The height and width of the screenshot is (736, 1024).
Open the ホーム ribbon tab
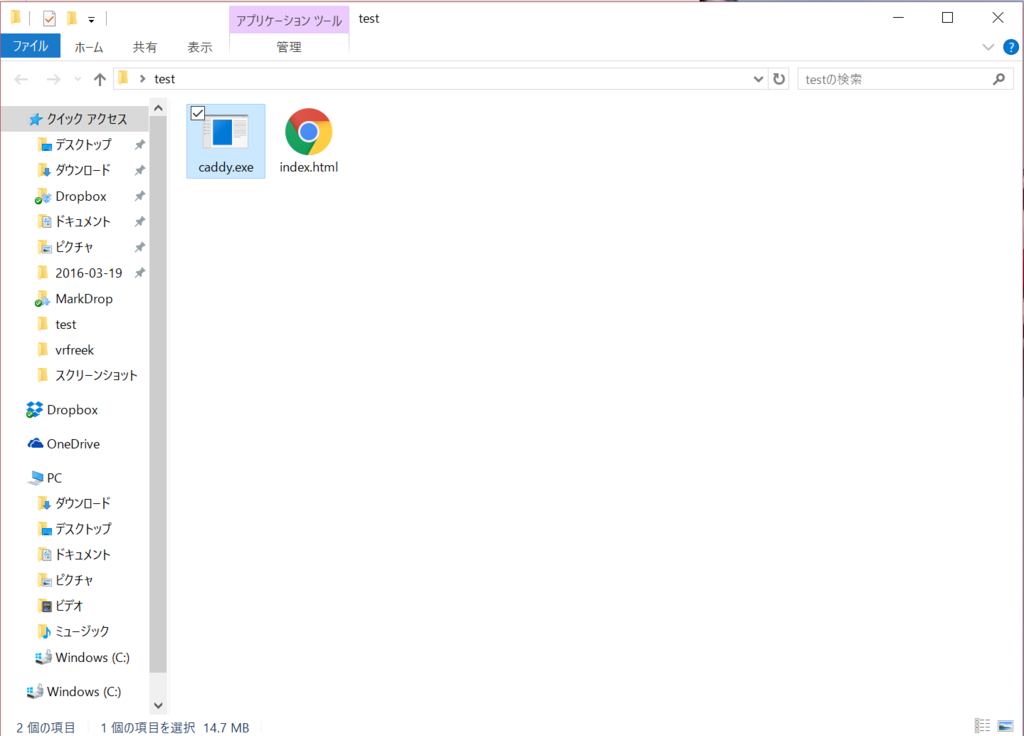89,47
